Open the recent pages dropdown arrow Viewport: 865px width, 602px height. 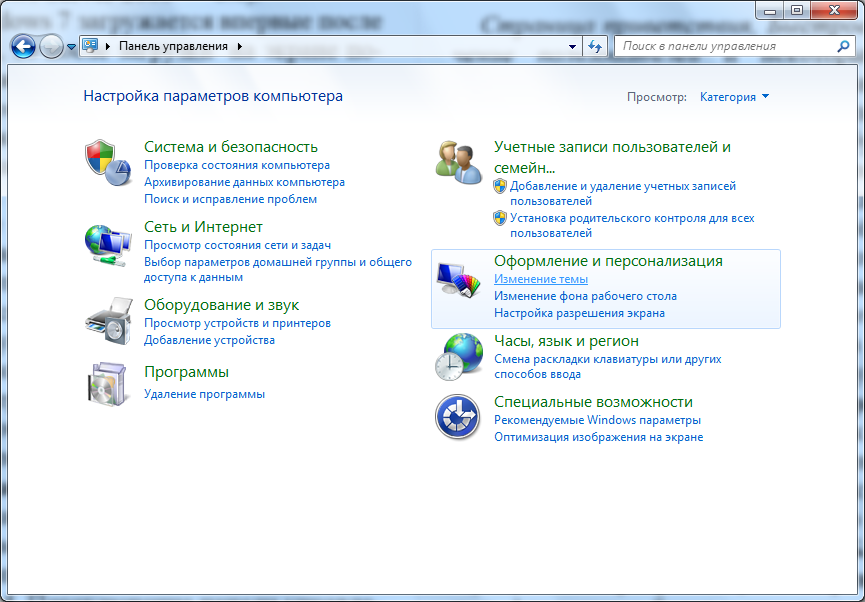pos(71,47)
